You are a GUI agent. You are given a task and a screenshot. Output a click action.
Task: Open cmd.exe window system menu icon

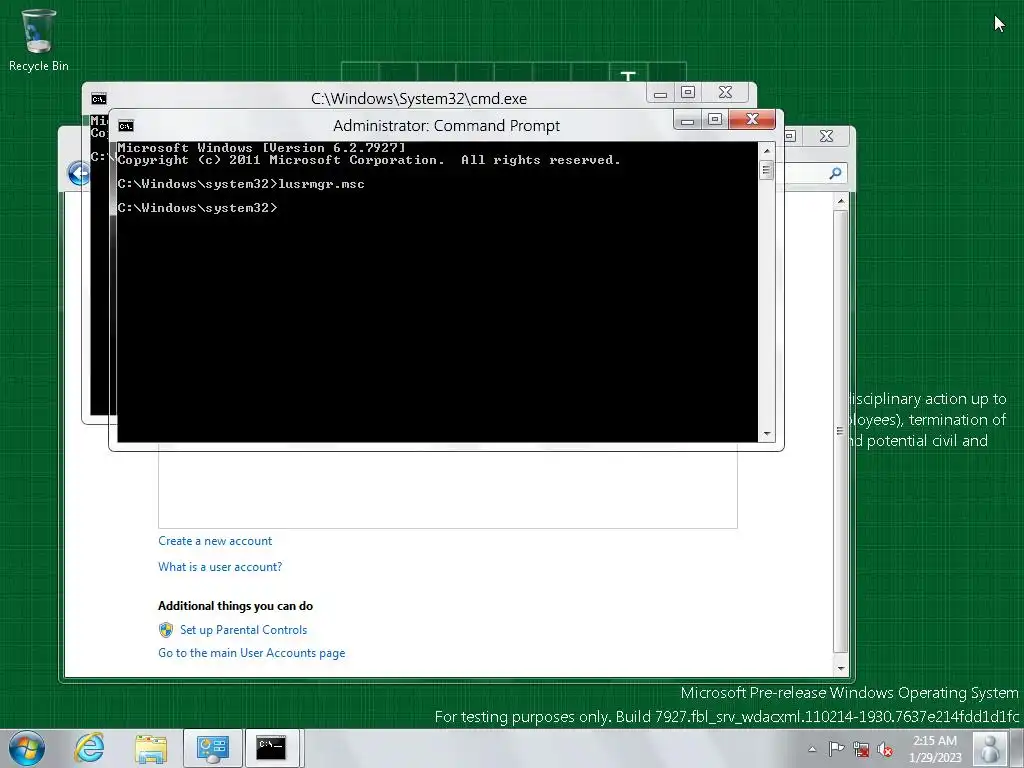[x=99, y=99]
